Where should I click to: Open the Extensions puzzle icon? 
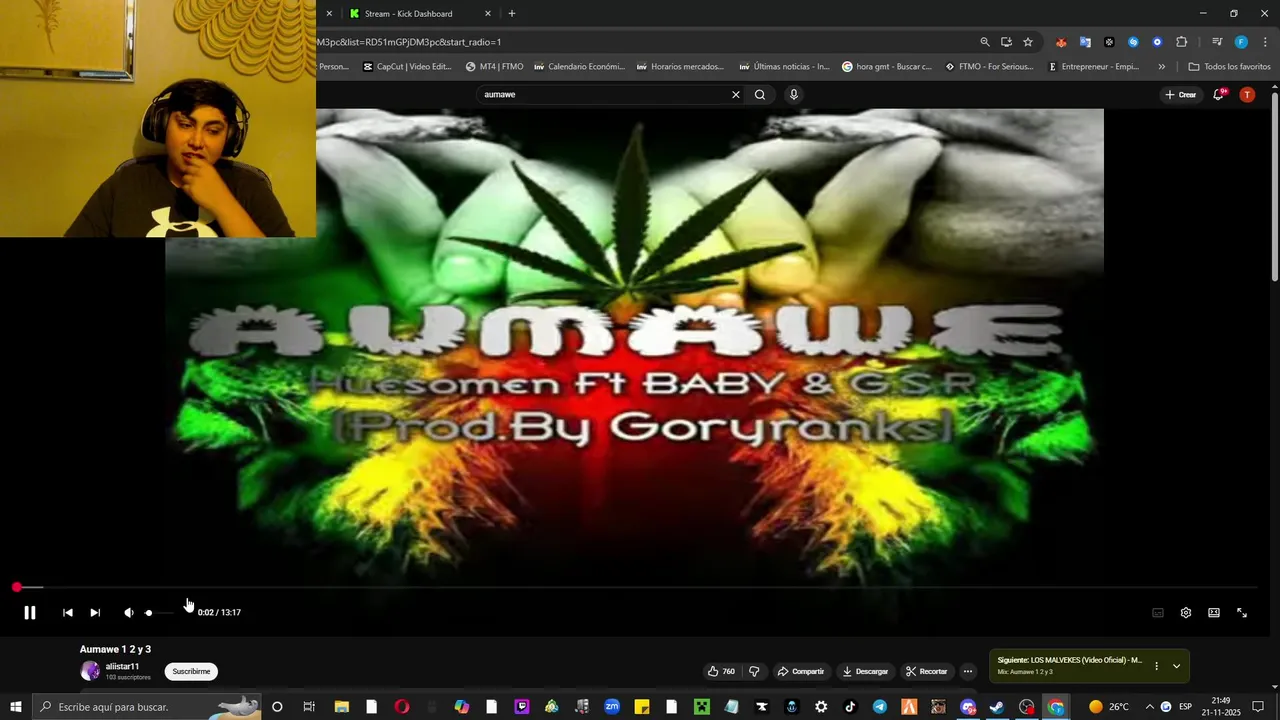pos(1182,42)
